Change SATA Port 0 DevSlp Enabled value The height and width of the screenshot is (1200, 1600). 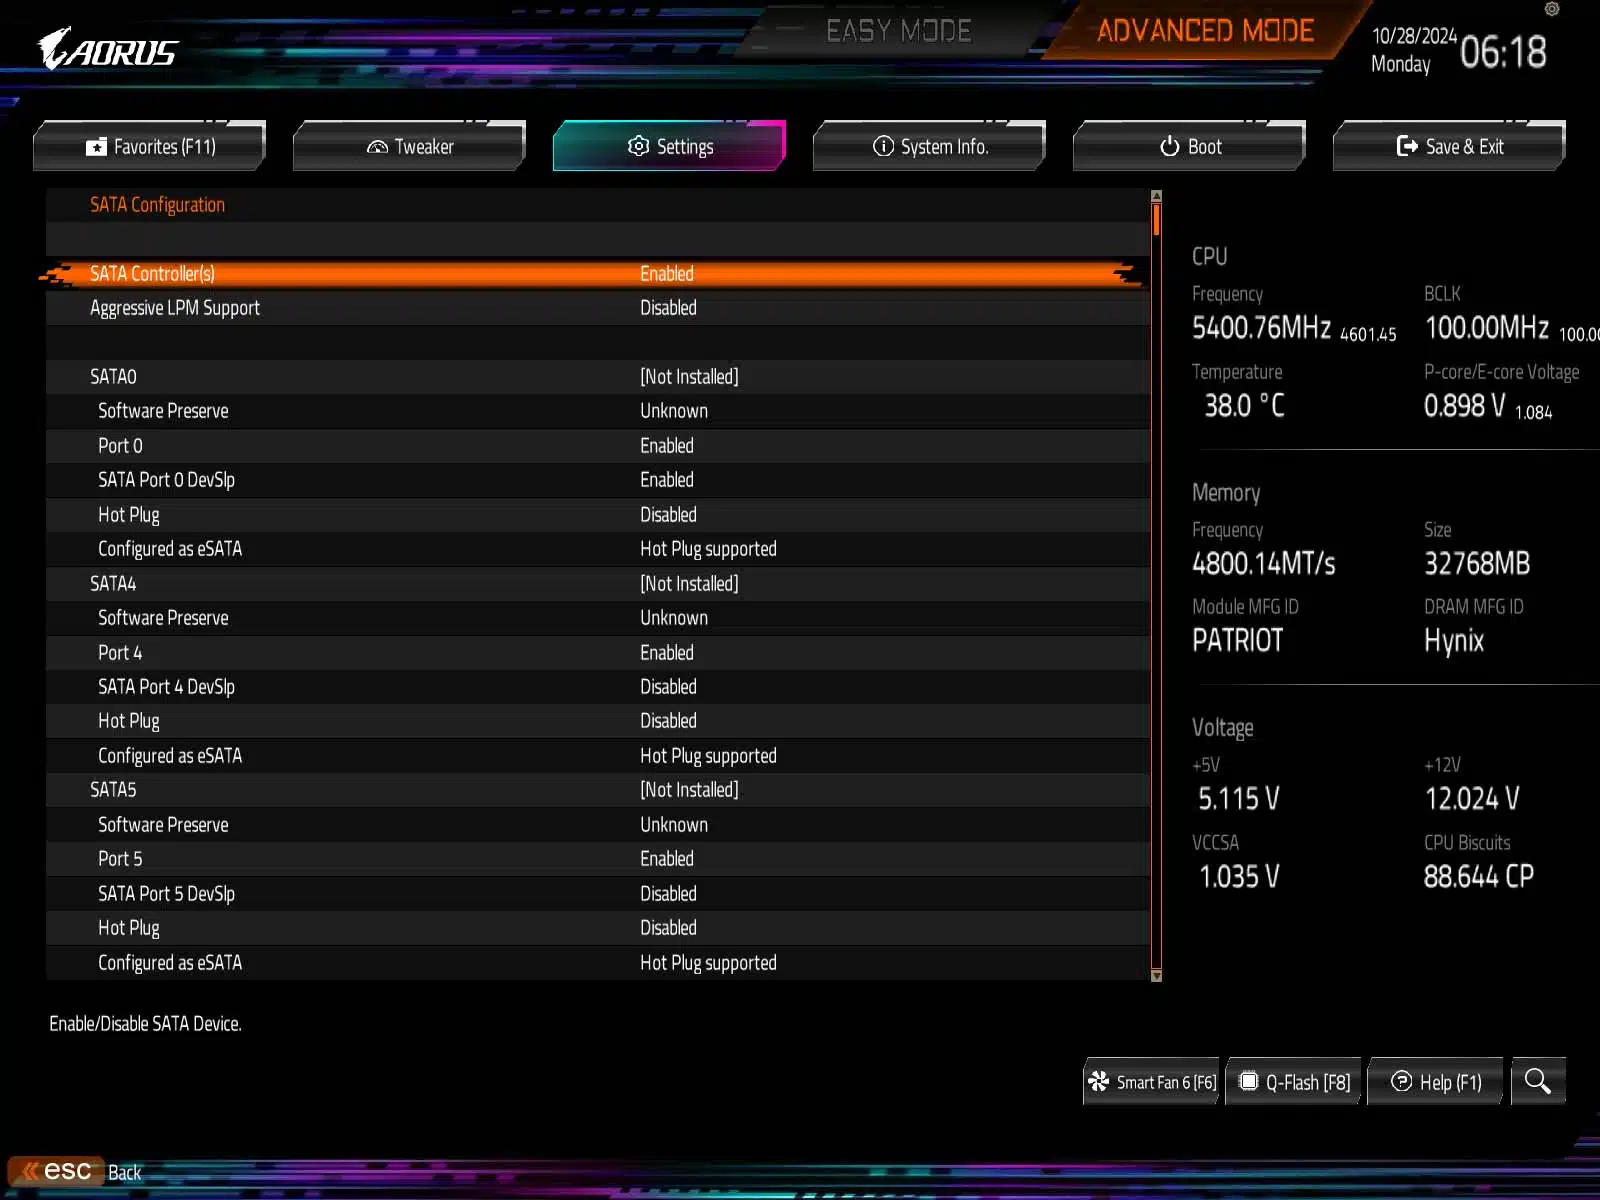coord(667,480)
